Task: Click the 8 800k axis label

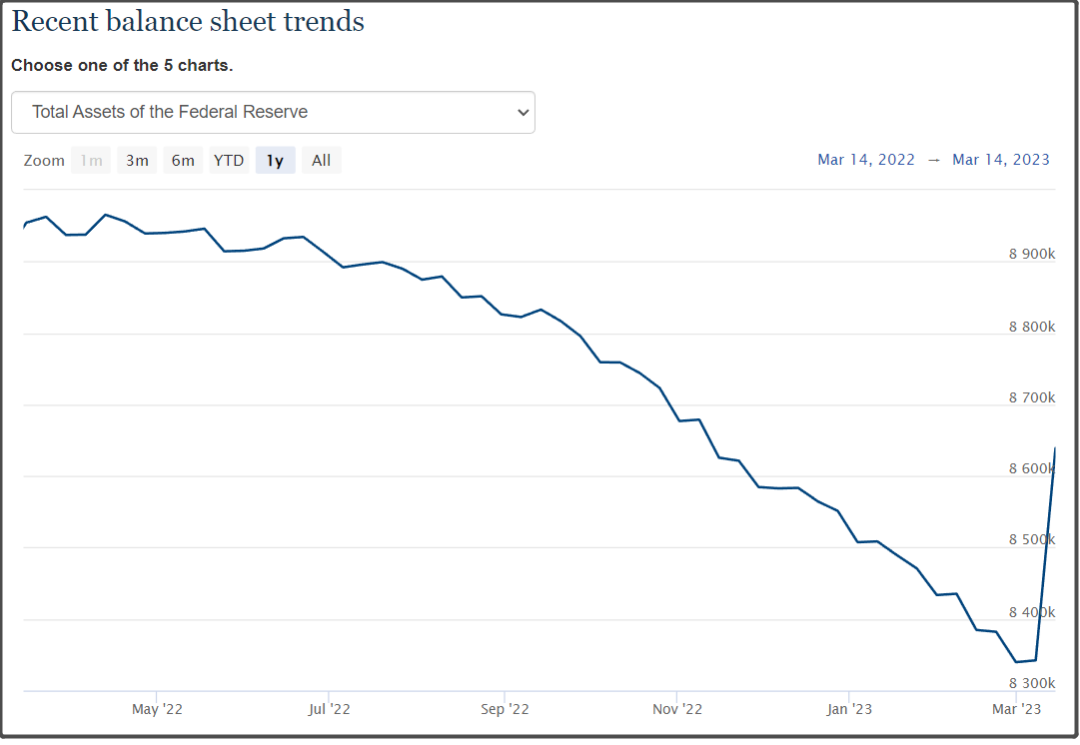Action: click(1032, 327)
